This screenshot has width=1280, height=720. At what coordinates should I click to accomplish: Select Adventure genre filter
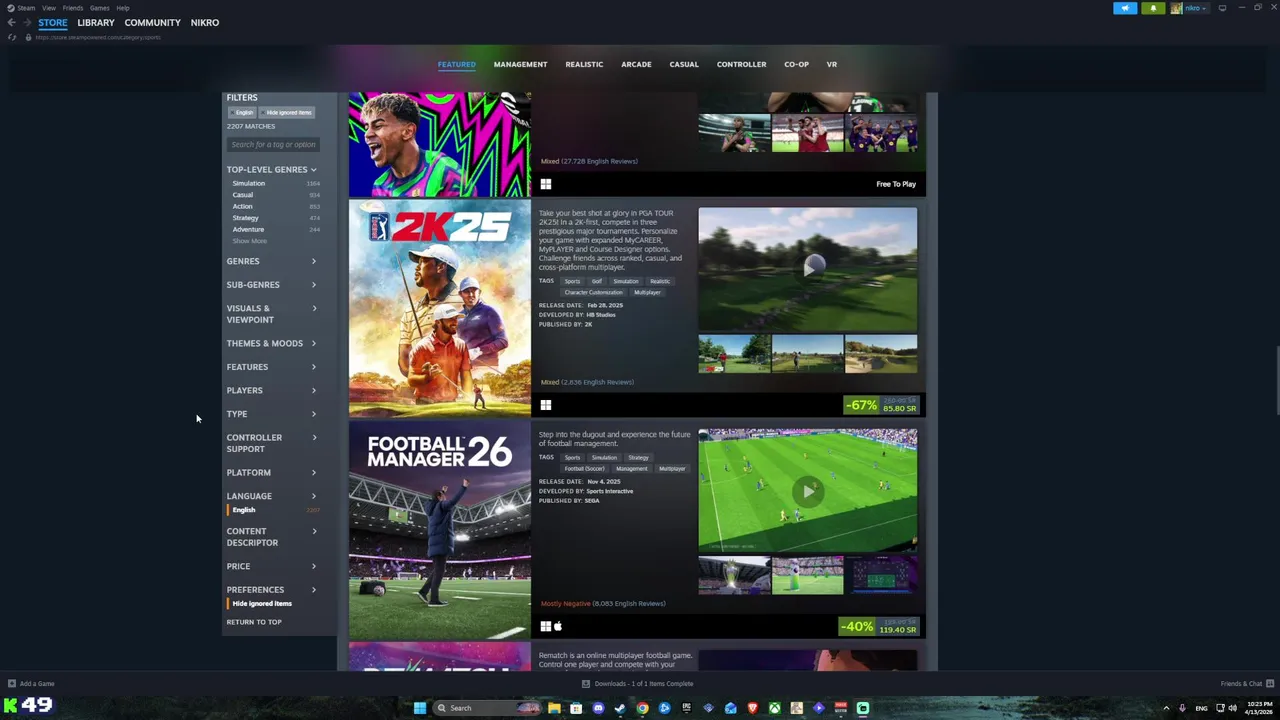[x=248, y=229]
